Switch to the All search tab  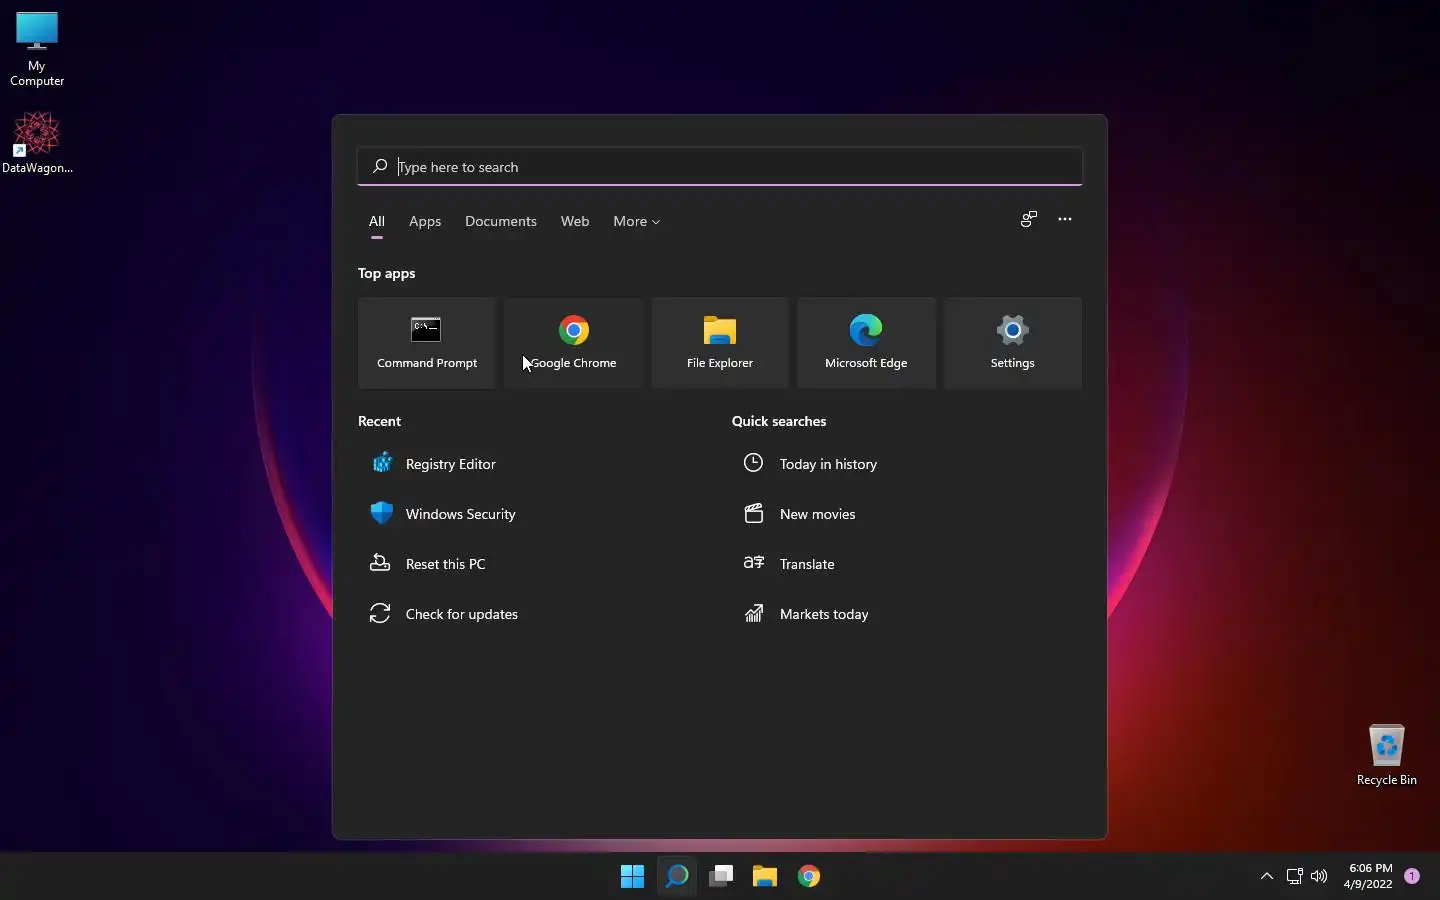377,221
